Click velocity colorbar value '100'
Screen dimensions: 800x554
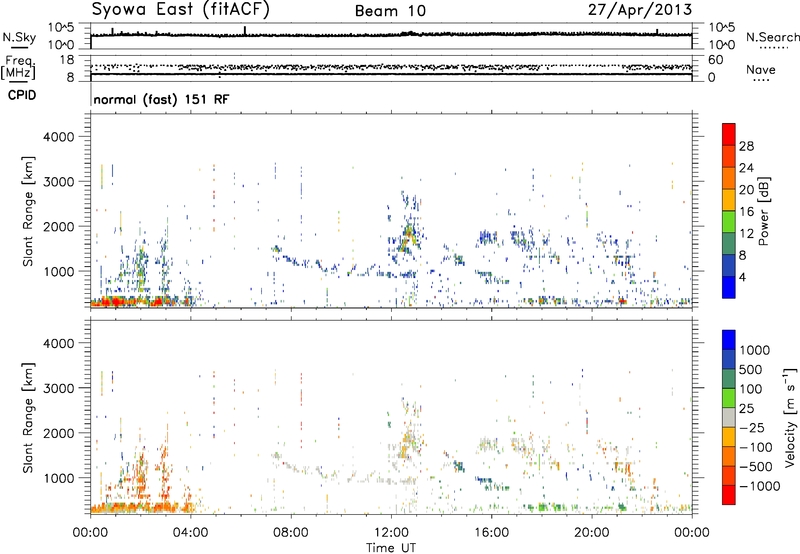point(751,389)
